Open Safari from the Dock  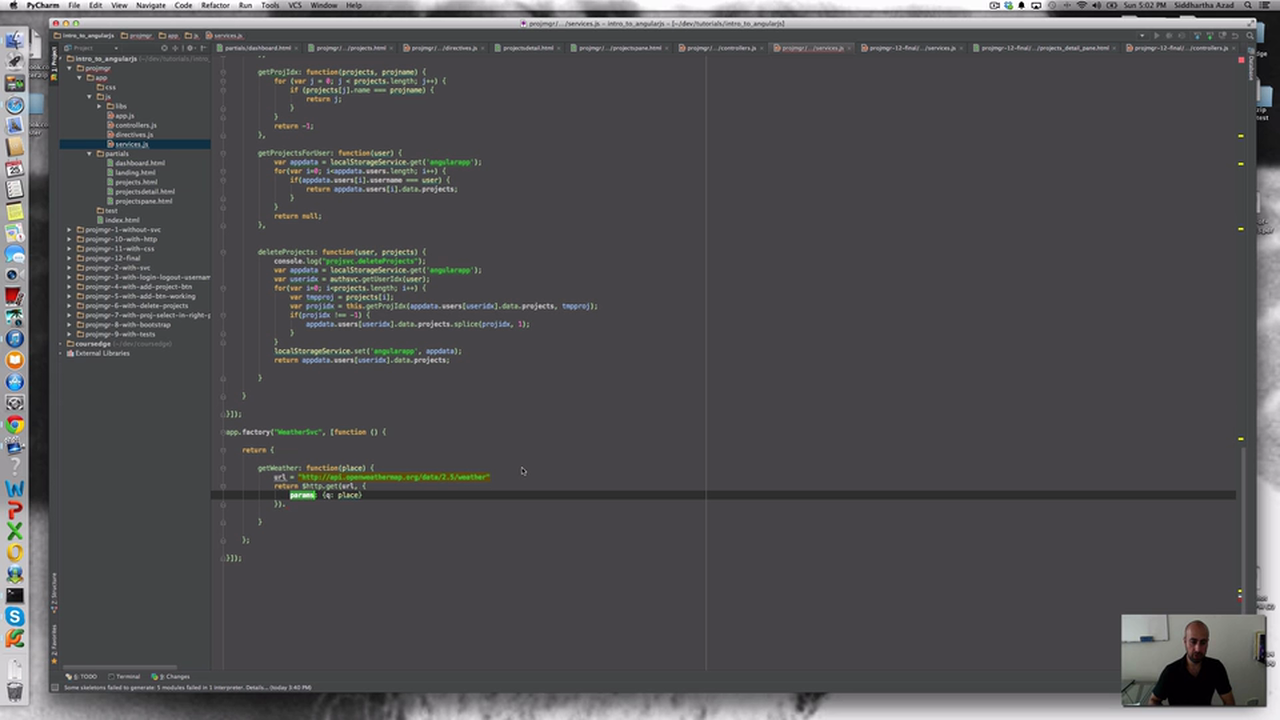[x=14, y=105]
